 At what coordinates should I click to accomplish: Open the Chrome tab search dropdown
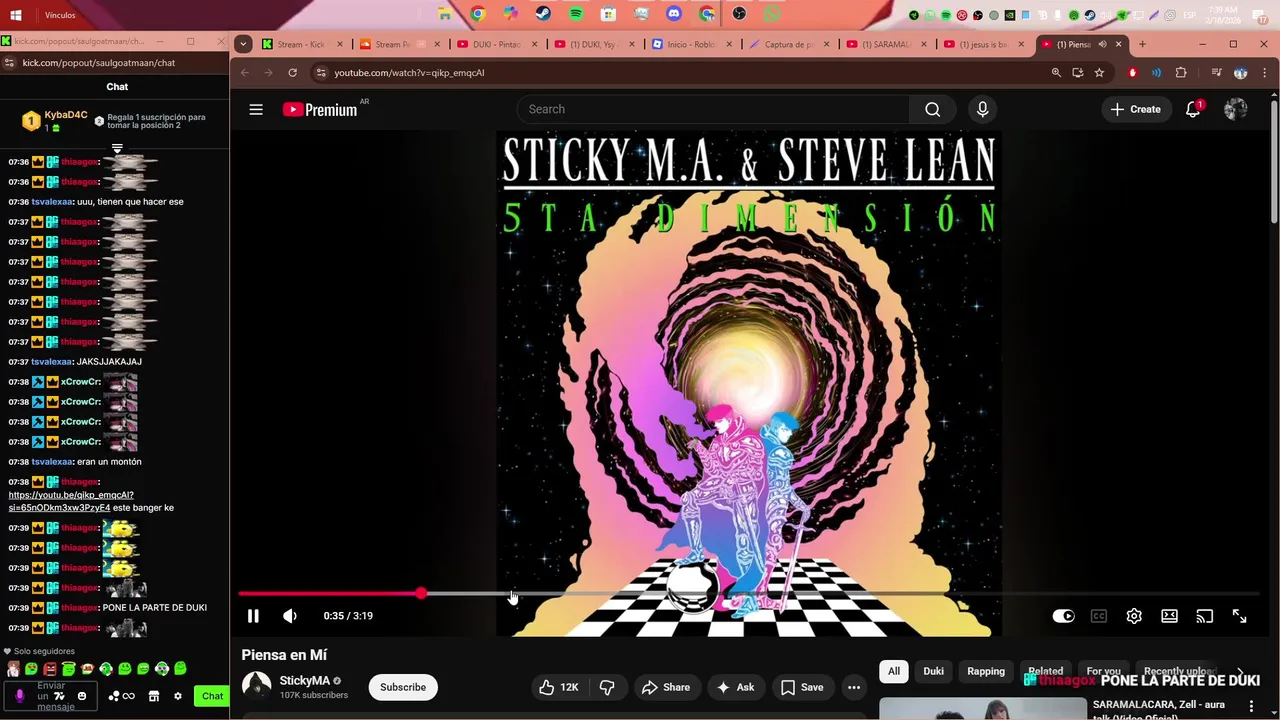[x=243, y=44]
